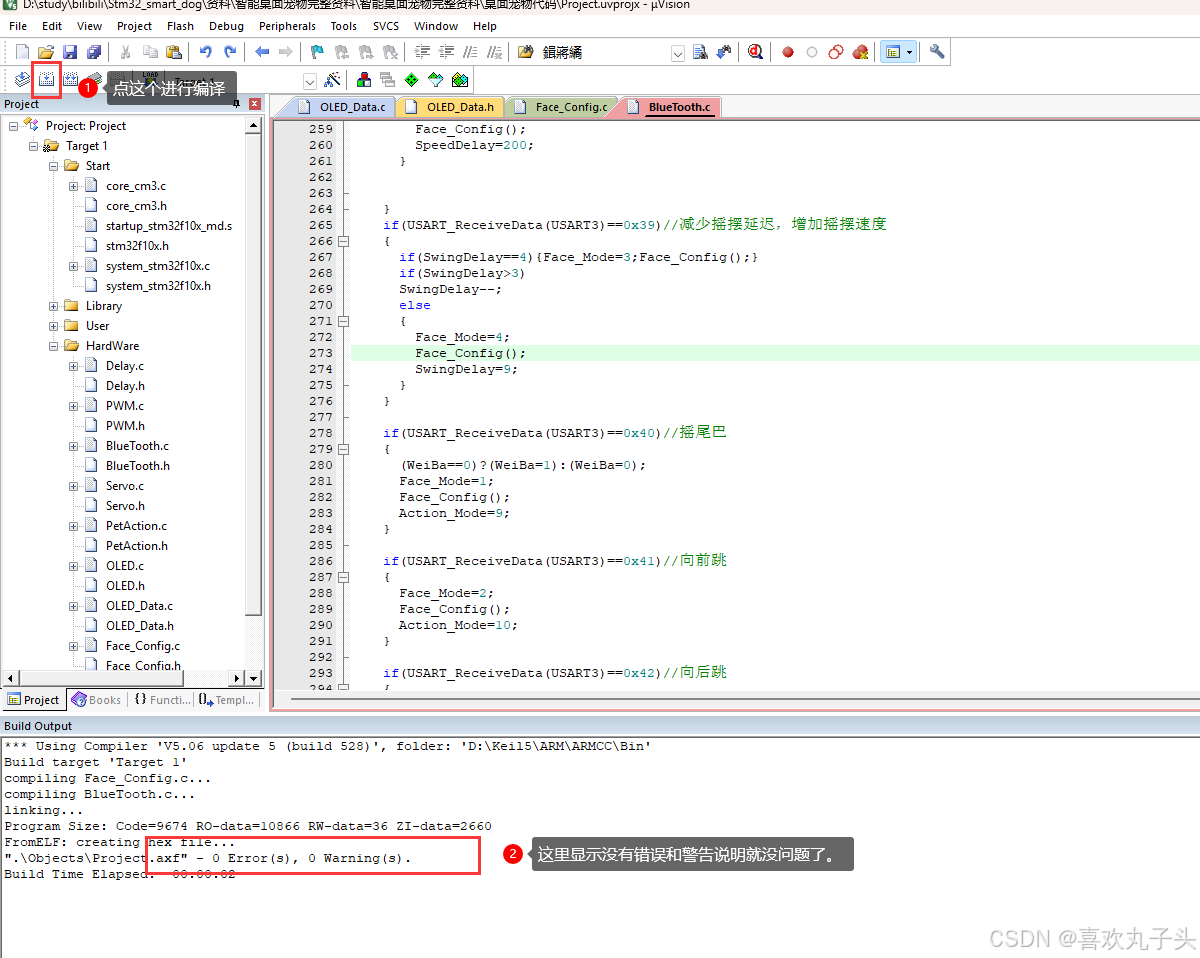Collapse the HardWare folder
The height and width of the screenshot is (958, 1200).
54,346
